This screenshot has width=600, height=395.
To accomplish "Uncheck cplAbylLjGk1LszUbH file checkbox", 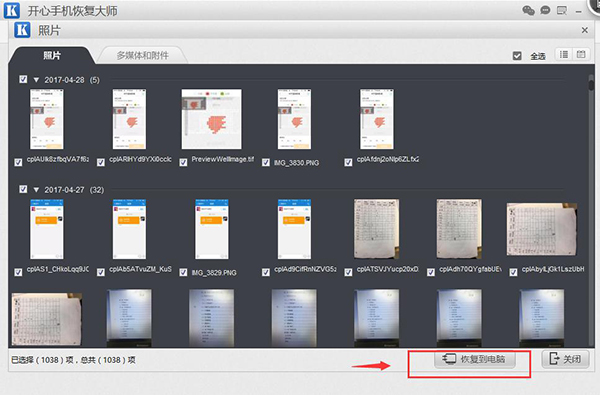I will (x=513, y=272).
